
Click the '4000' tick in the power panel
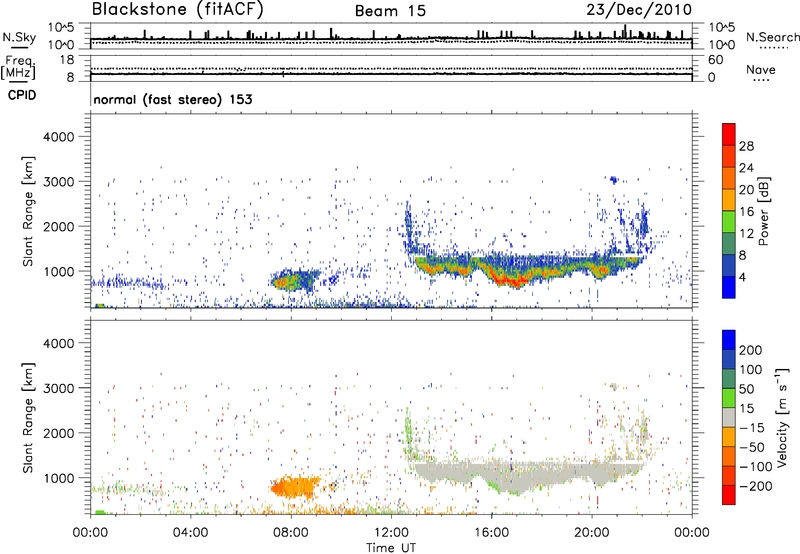(x=58, y=137)
